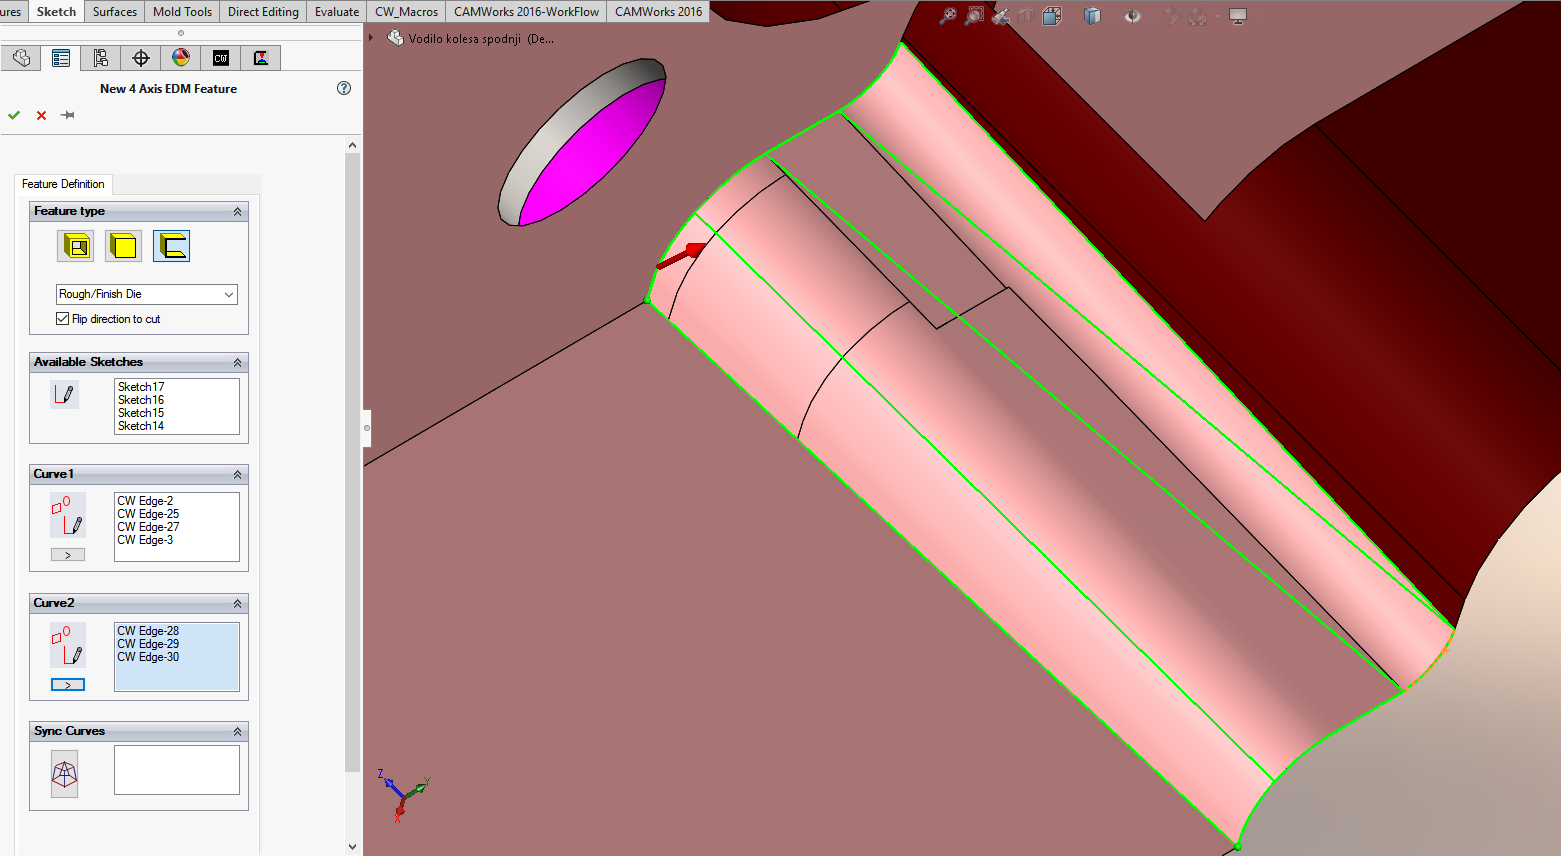Toggle Flip direction to cut checkbox
Screen dimensions: 1561x856
click(x=63, y=319)
